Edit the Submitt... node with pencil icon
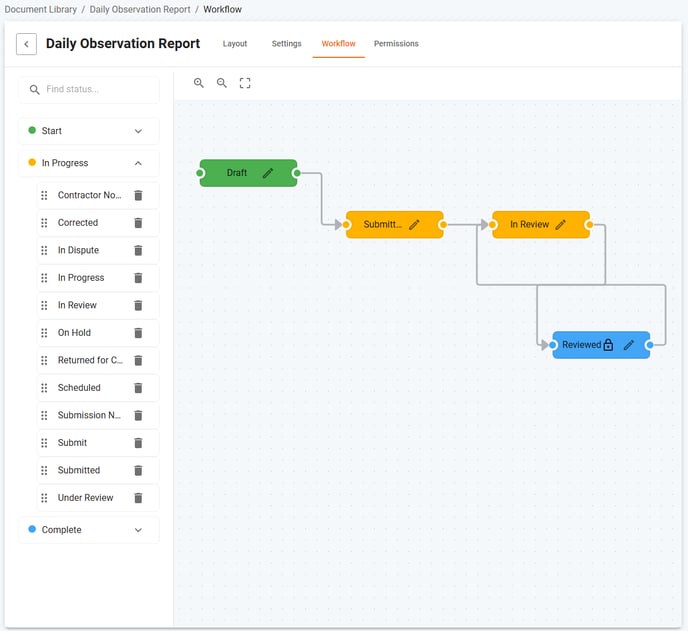Viewport: 688px width, 631px height. click(x=414, y=225)
